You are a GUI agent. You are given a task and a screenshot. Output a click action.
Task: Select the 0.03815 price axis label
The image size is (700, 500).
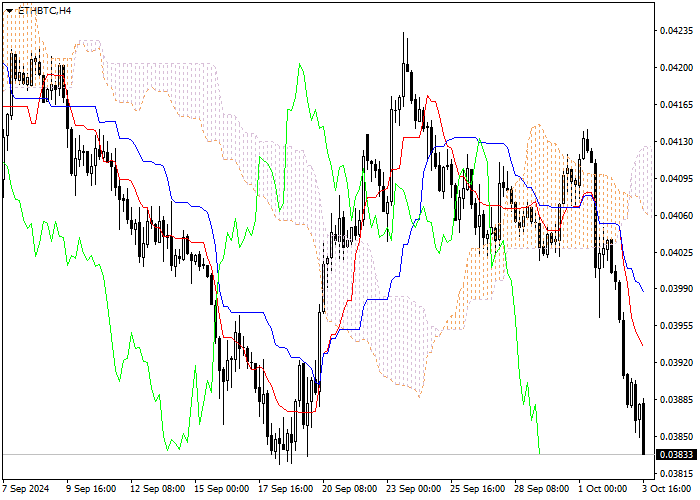point(677,473)
